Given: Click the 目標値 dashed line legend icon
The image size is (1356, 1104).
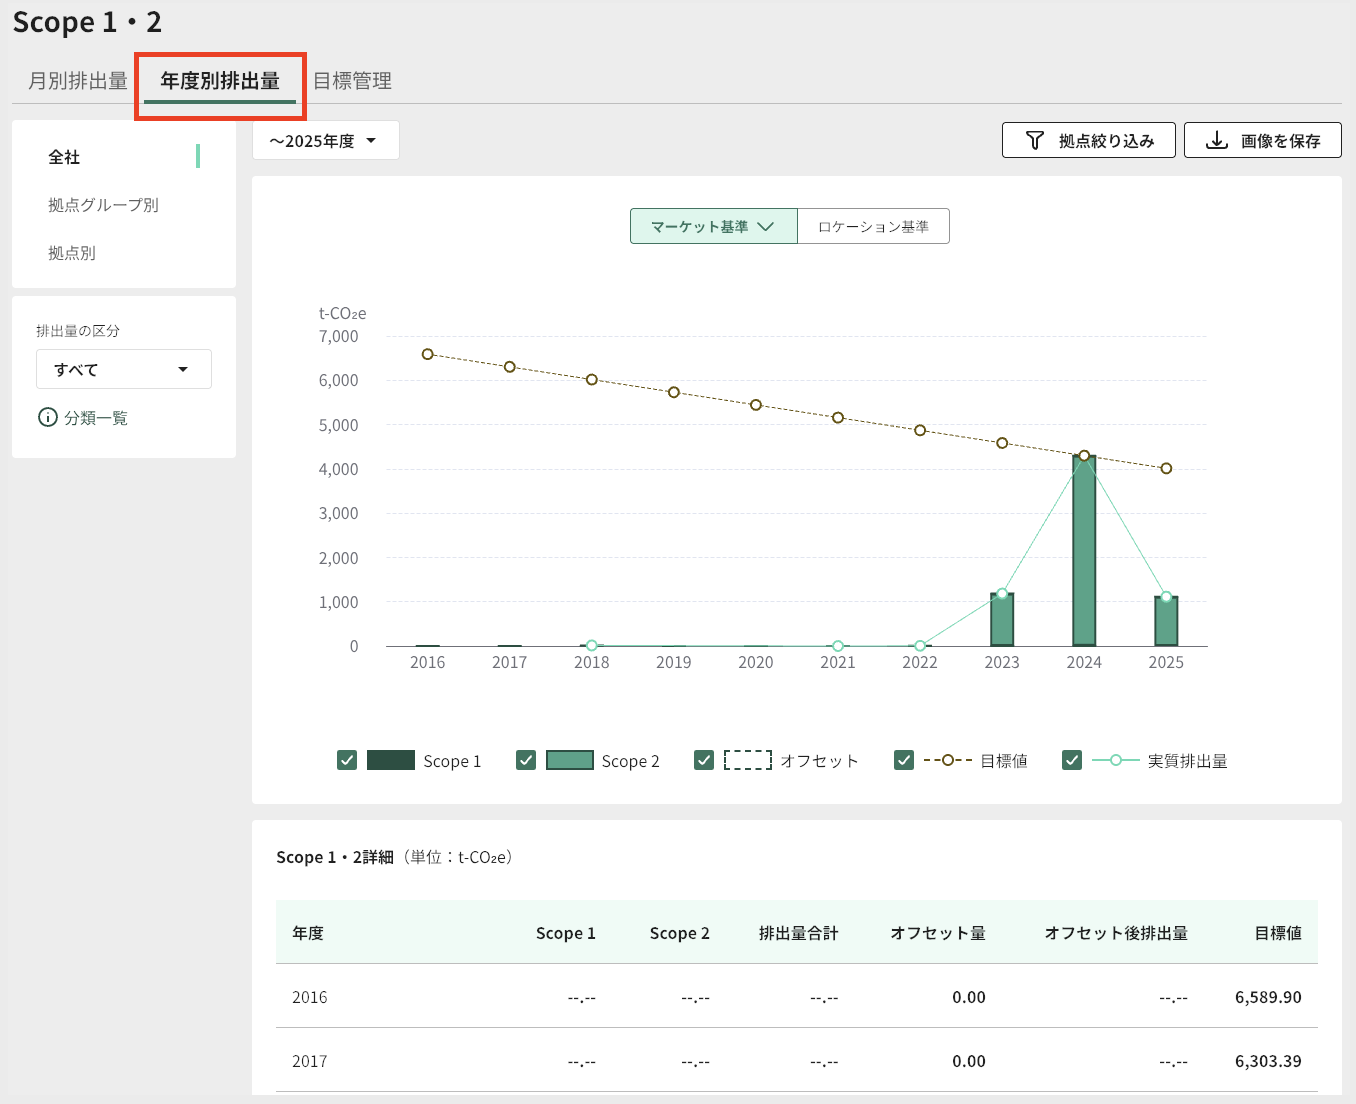Looking at the screenshot, I should tap(947, 761).
